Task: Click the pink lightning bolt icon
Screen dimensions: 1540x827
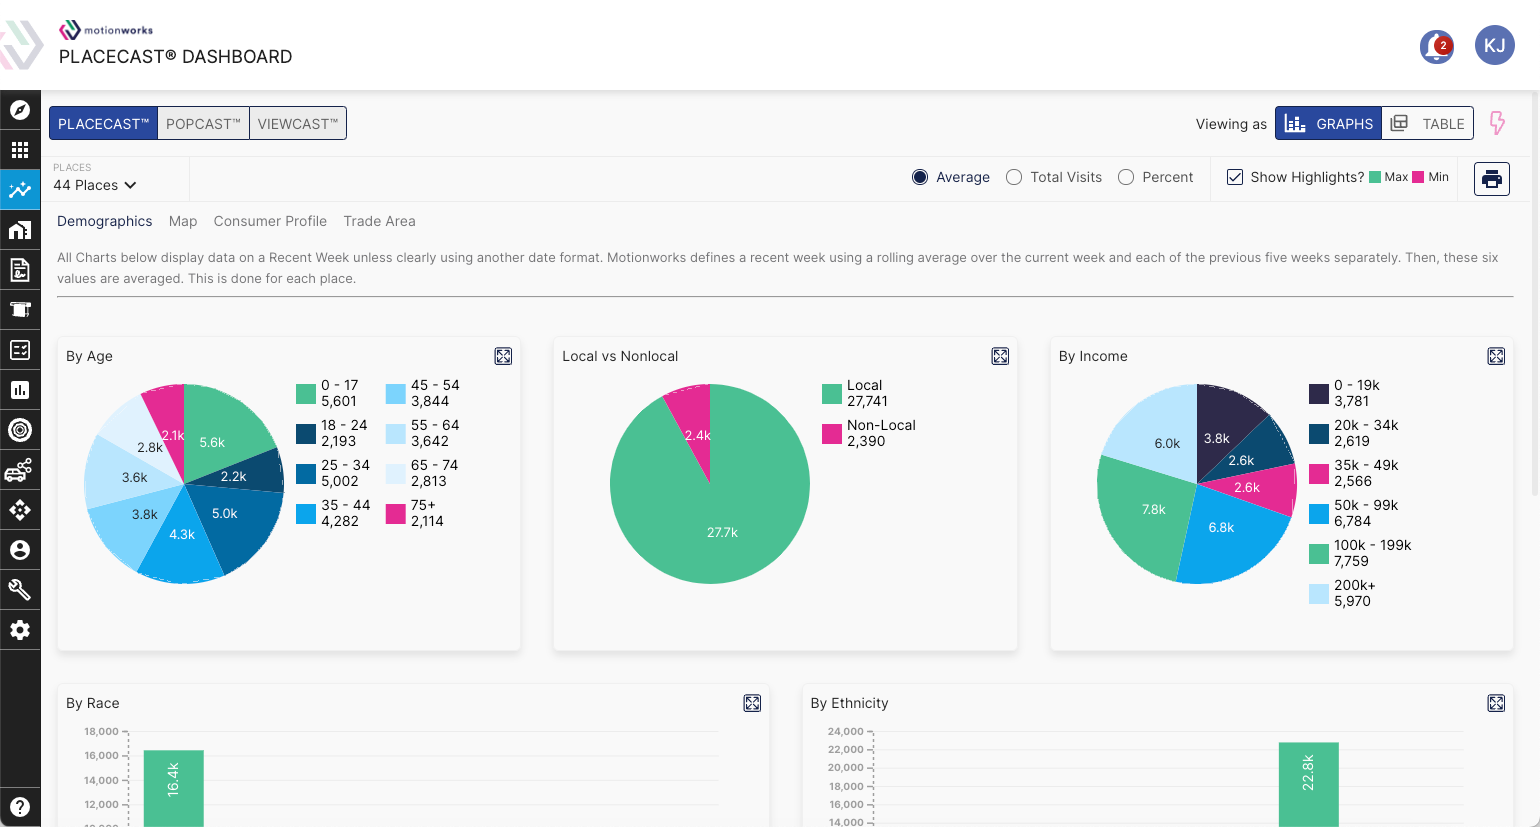Action: tap(1497, 123)
